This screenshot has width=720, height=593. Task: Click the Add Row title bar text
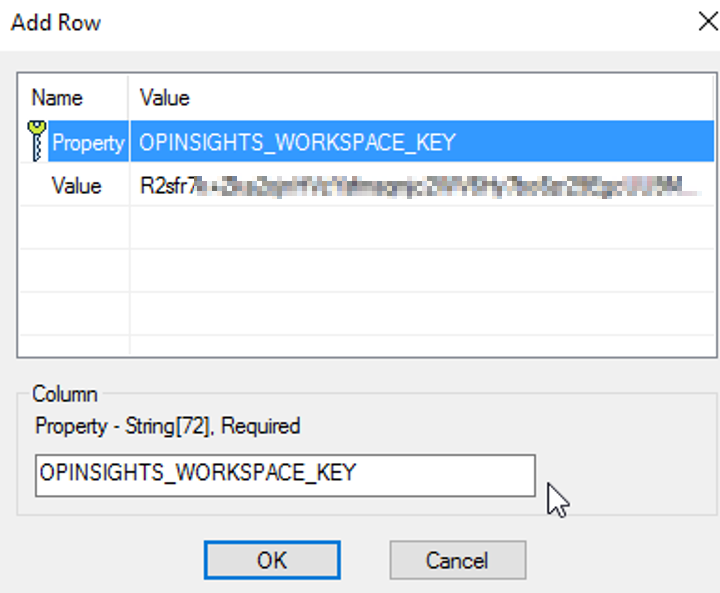coord(56,22)
